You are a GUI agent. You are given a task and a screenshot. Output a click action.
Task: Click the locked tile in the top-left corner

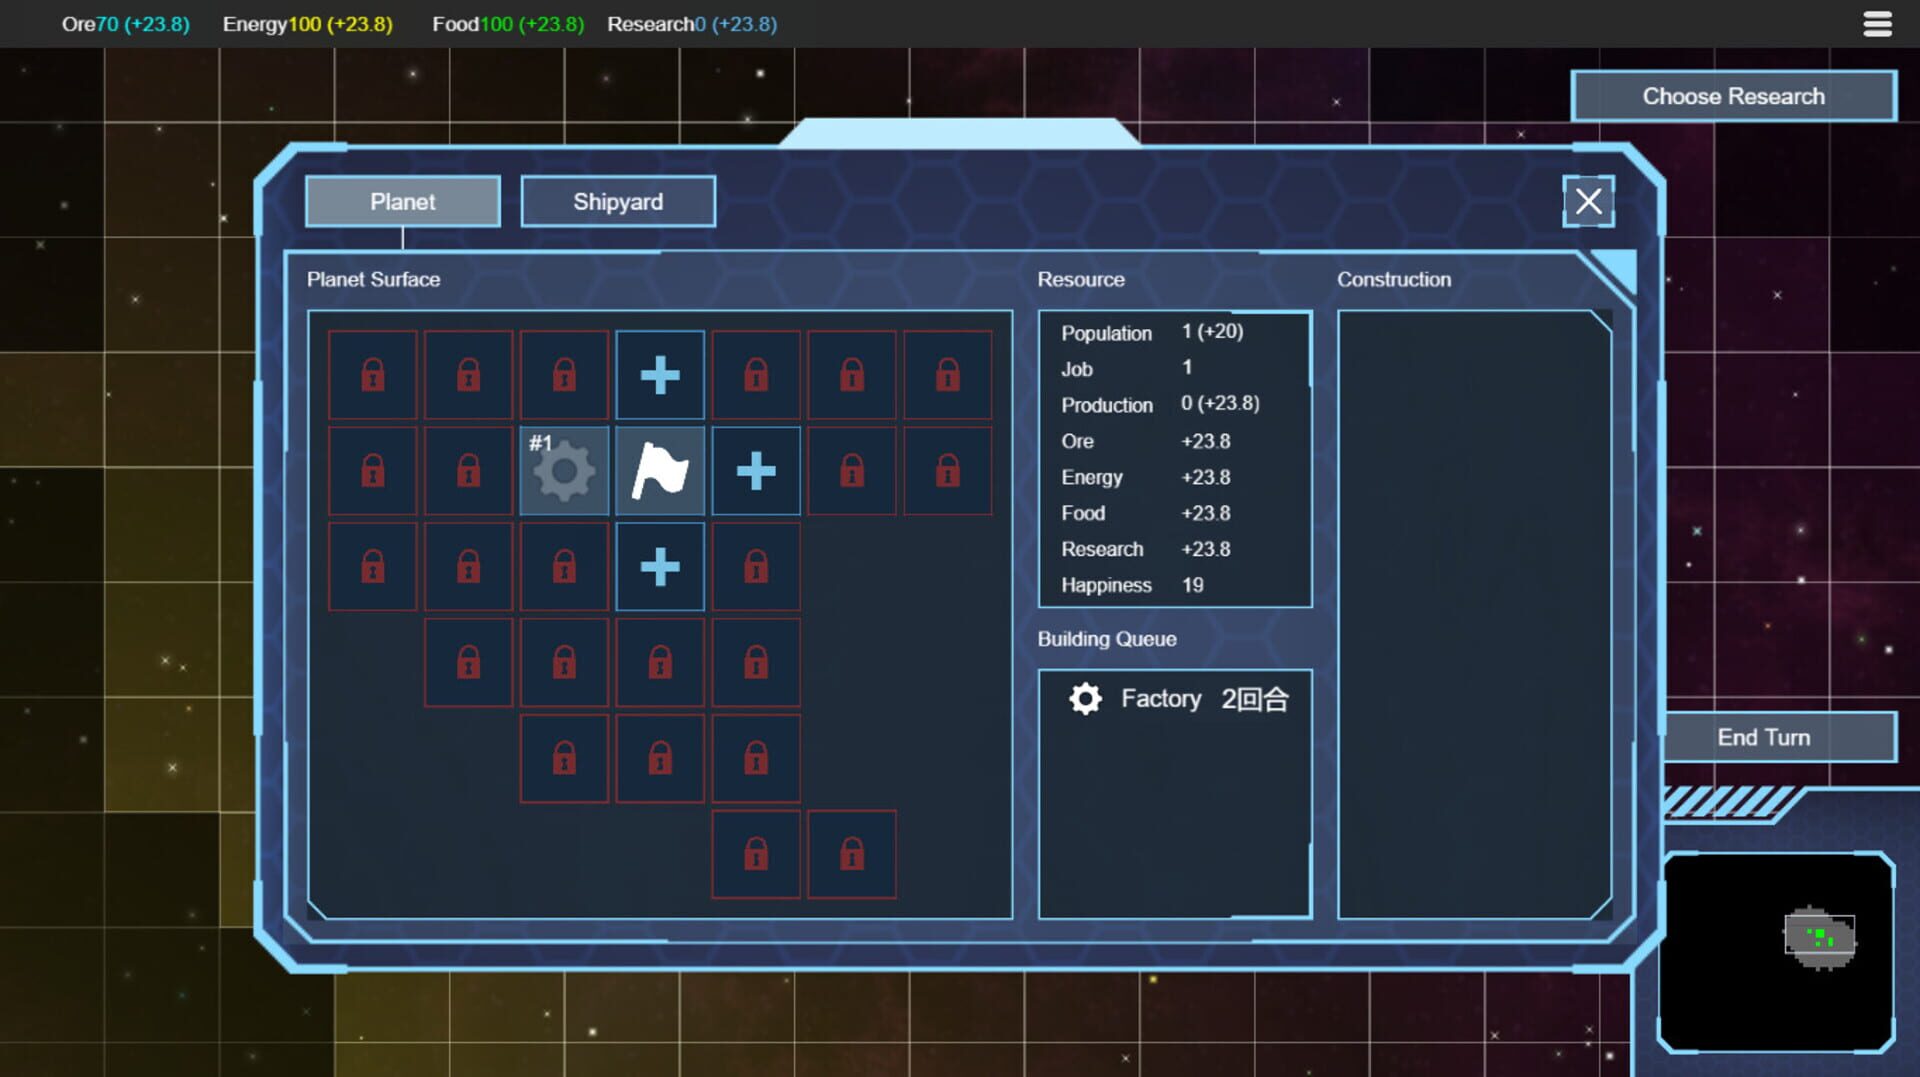tap(371, 374)
